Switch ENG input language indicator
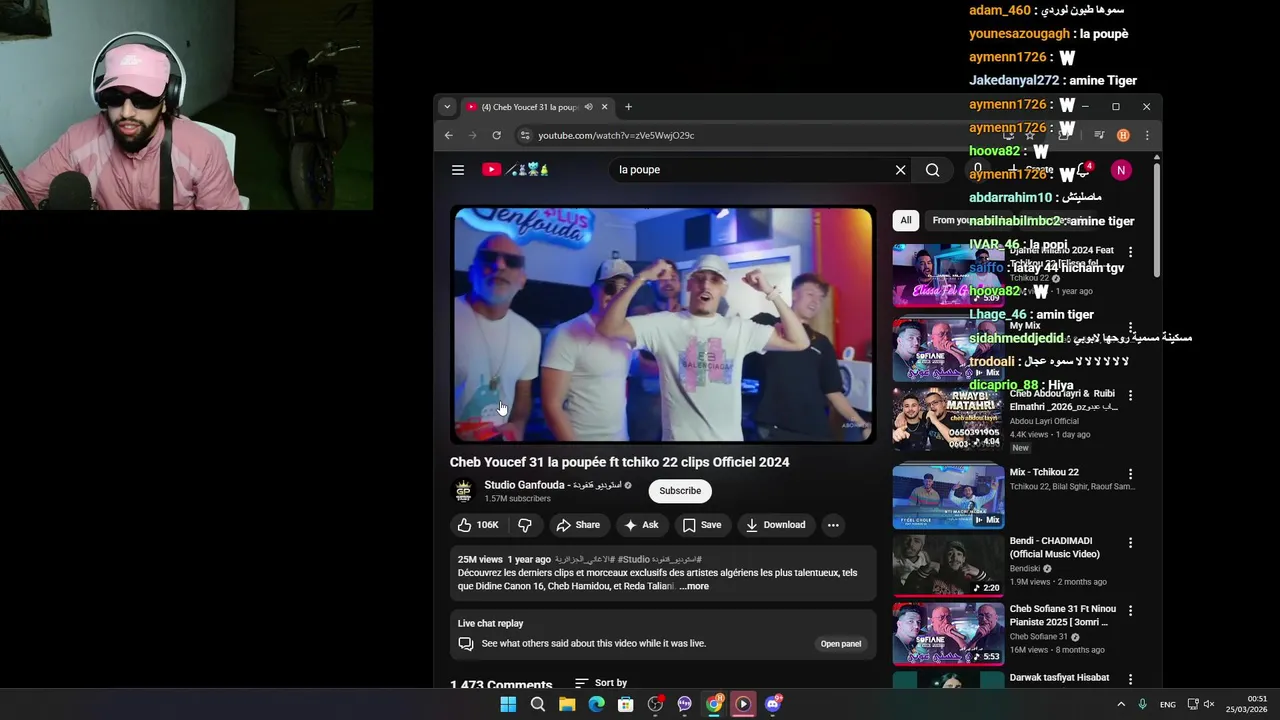This screenshot has width=1280, height=720. tap(1168, 704)
